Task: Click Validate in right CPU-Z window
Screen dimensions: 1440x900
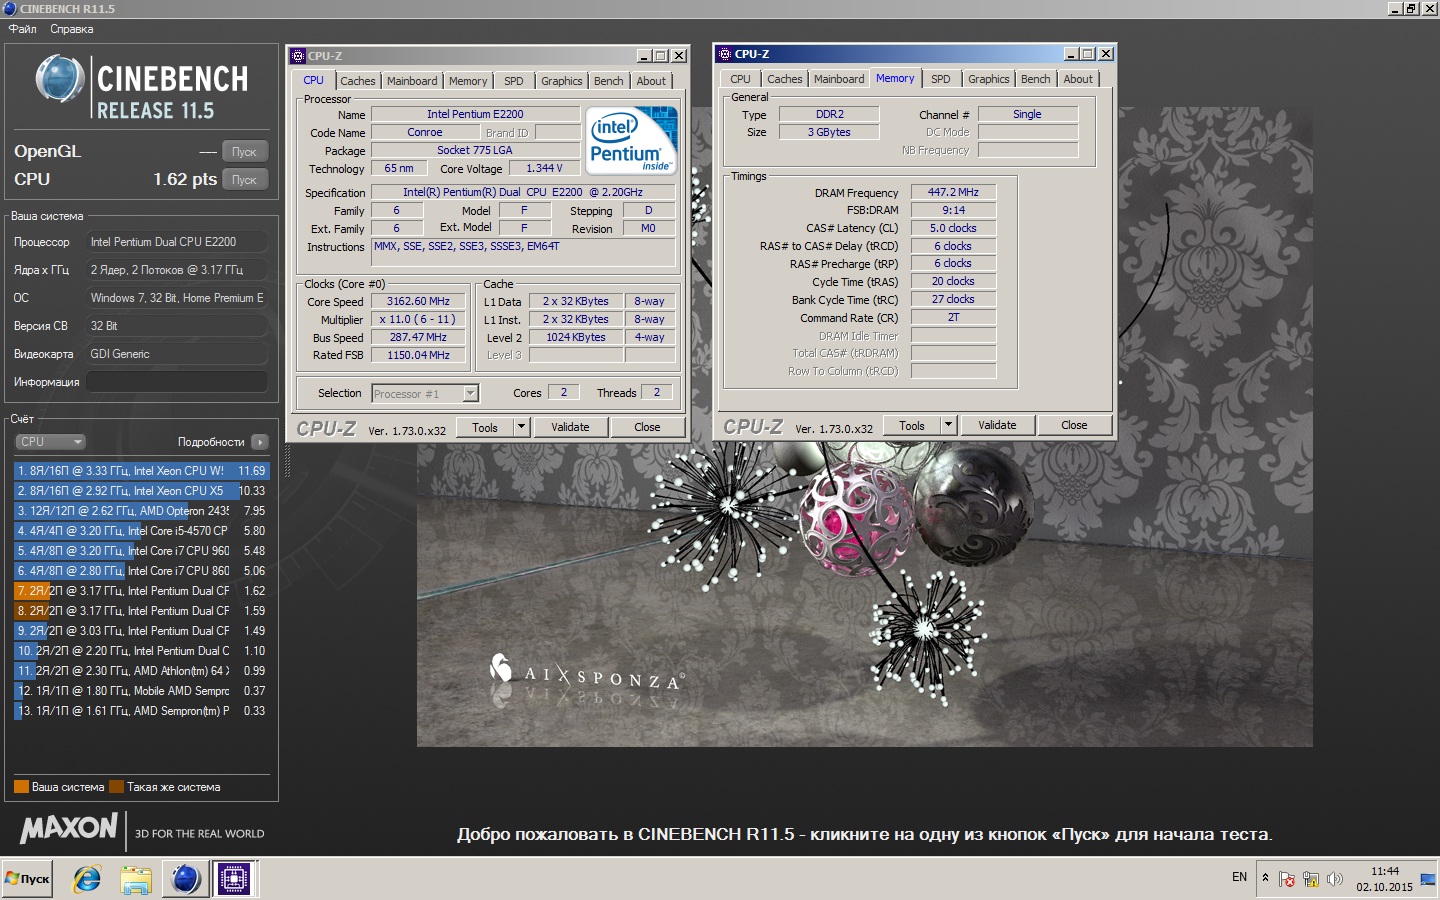Action: (997, 425)
